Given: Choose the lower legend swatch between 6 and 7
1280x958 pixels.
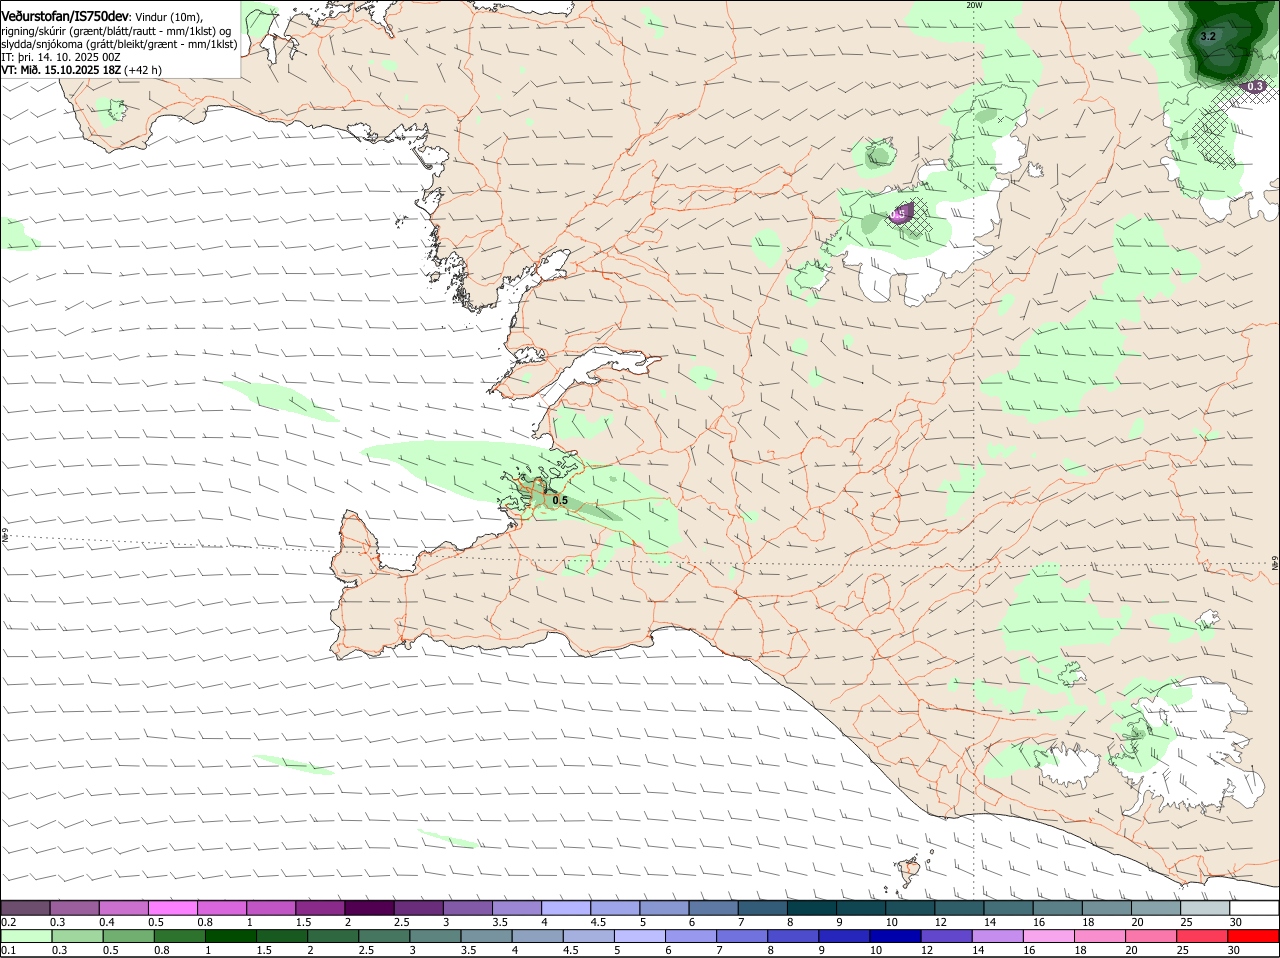Looking at the screenshot, I should click(692, 936).
